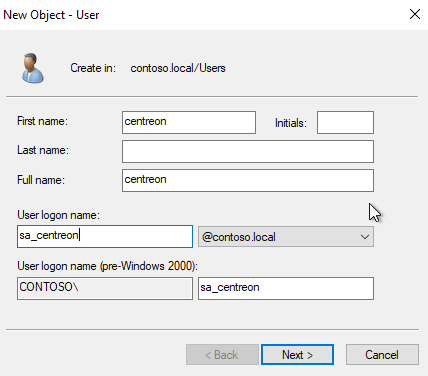
Task: Close the New Object - User dialog
Action: tap(415, 14)
